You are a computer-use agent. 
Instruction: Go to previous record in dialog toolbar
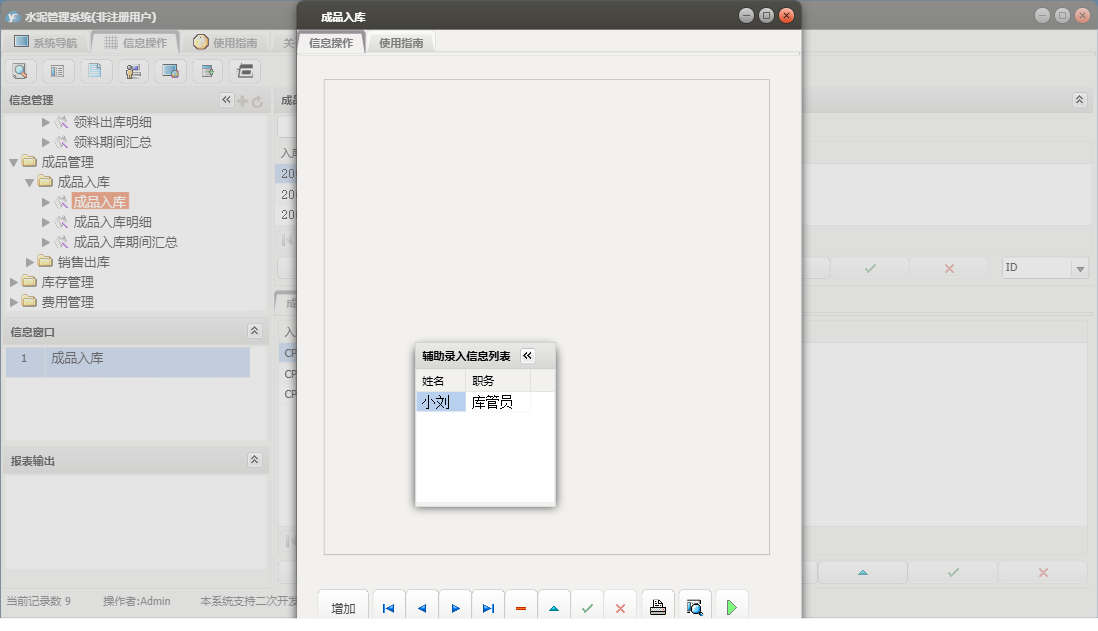pyautogui.click(x=422, y=608)
